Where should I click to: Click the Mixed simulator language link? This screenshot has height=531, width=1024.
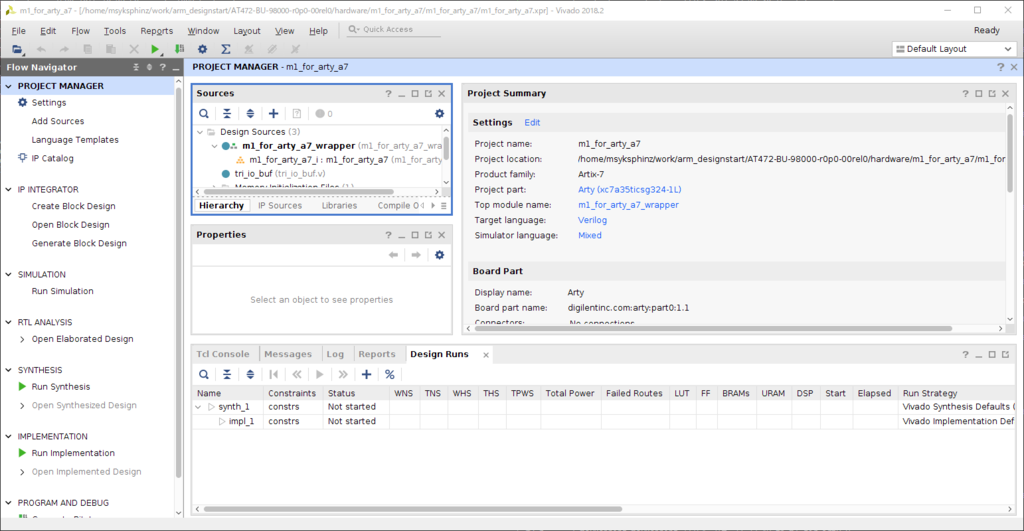[x=590, y=235]
